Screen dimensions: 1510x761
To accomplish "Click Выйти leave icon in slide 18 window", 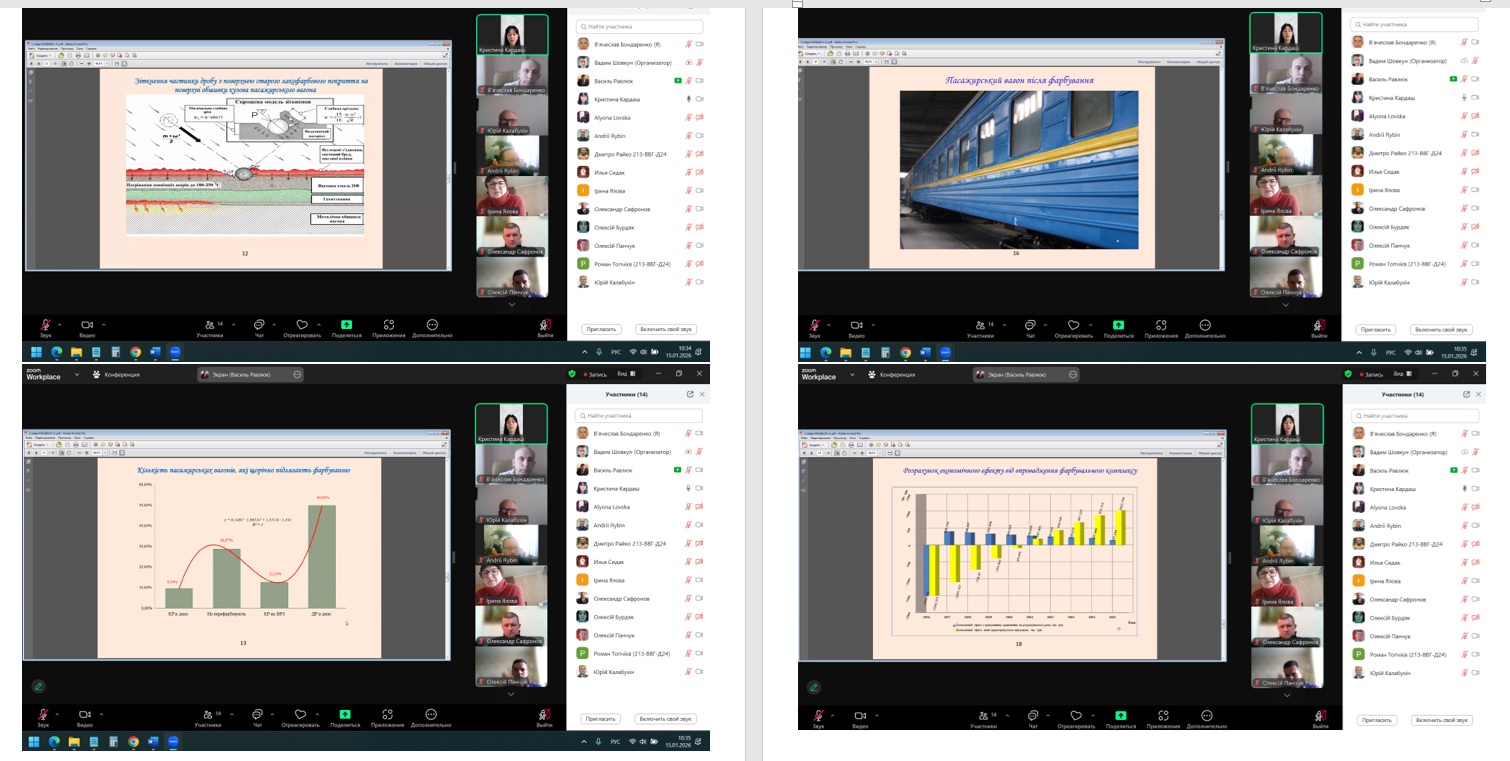I will 1320,715.
